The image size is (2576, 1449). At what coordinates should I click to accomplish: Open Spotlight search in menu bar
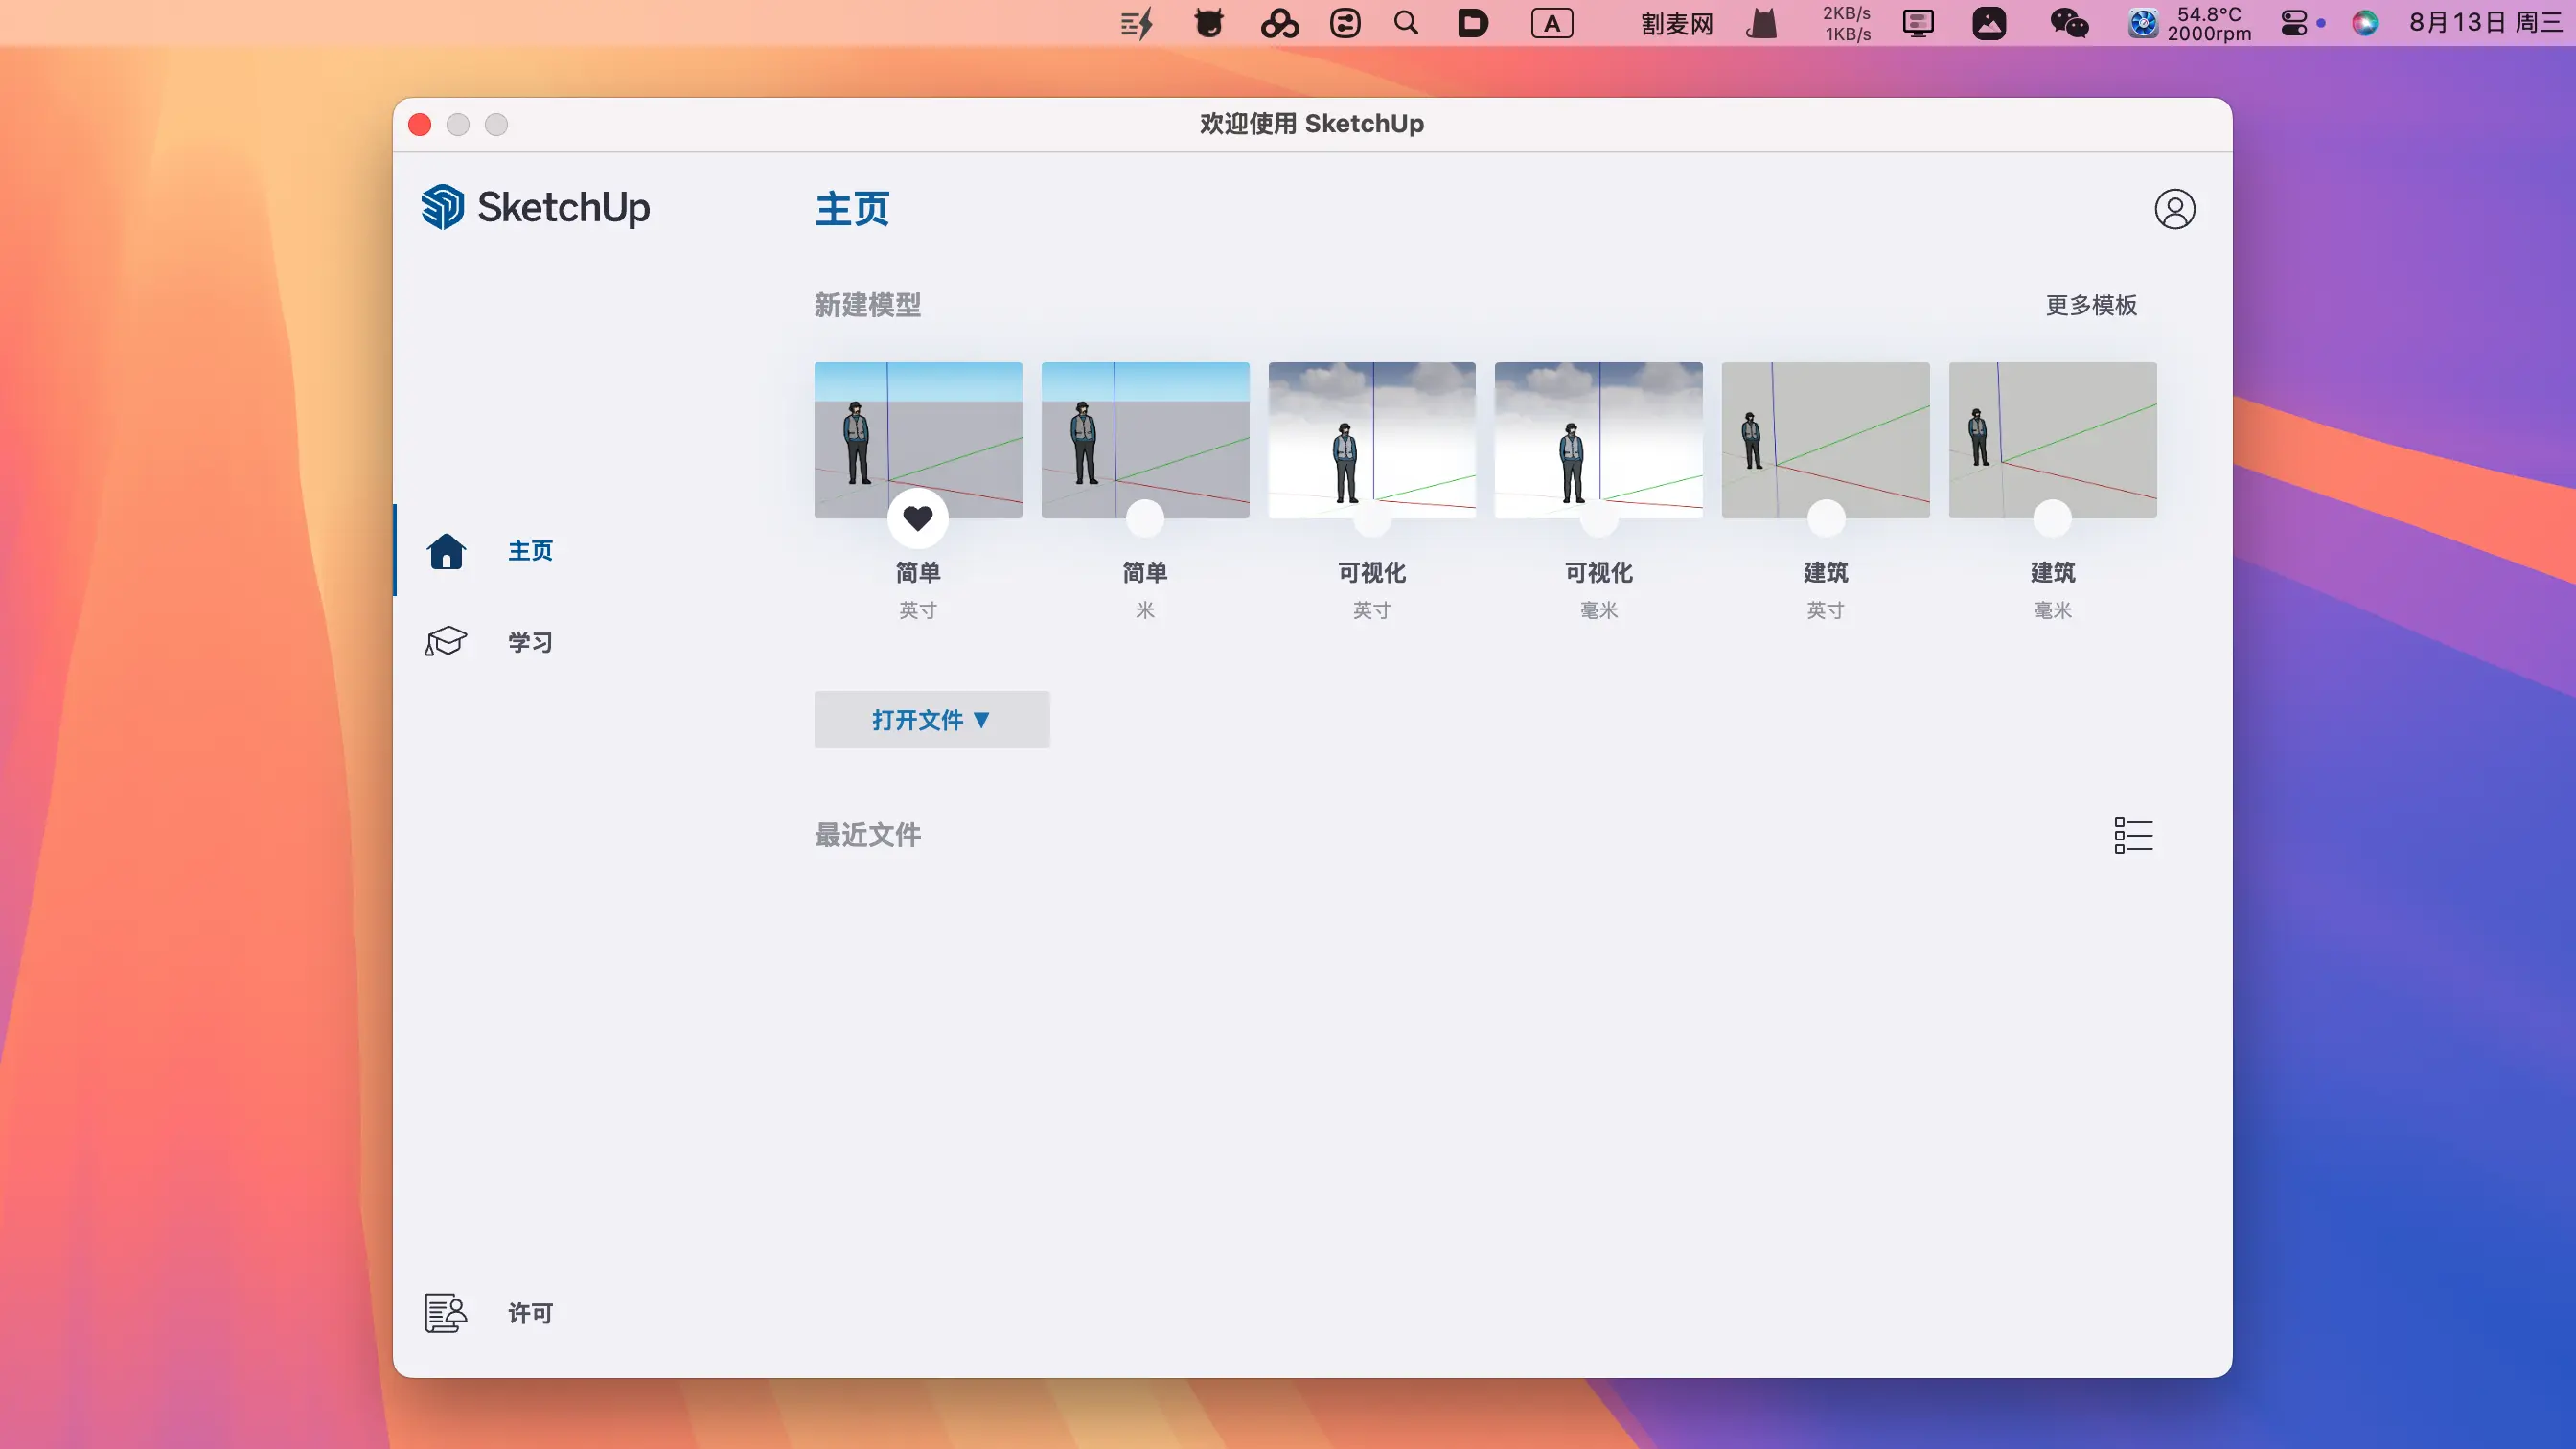click(1406, 23)
